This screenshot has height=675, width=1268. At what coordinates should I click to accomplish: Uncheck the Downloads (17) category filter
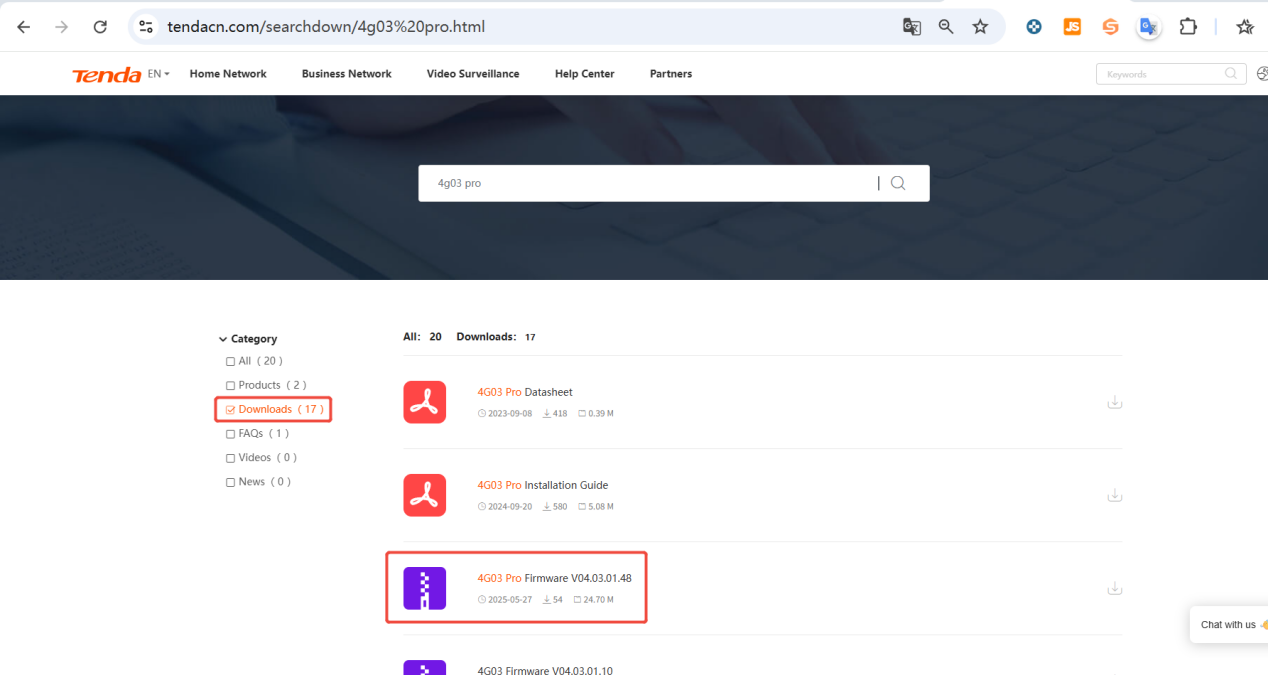[x=231, y=410]
